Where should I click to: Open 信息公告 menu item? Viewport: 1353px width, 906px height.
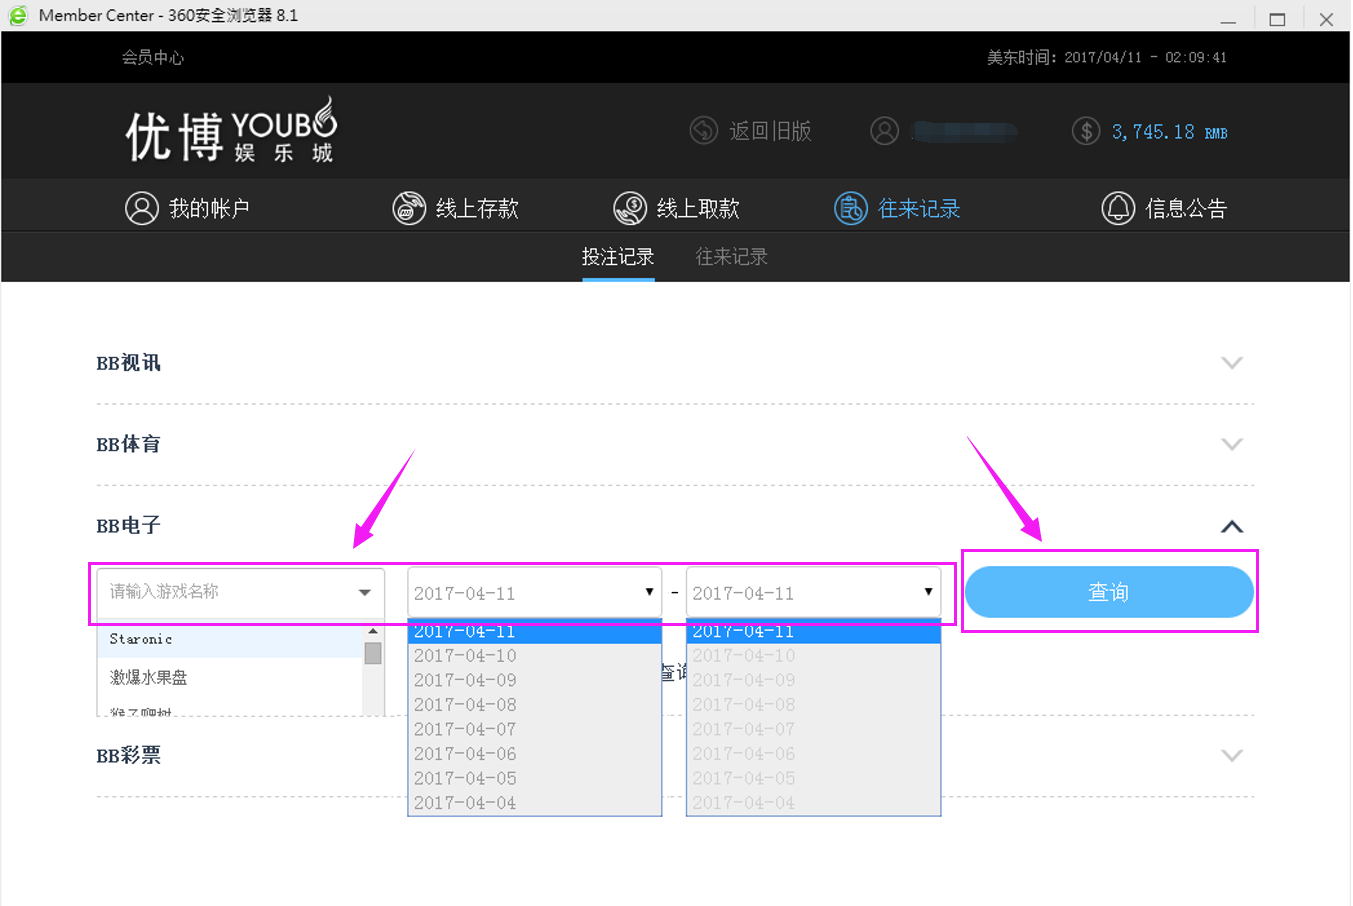point(1164,208)
